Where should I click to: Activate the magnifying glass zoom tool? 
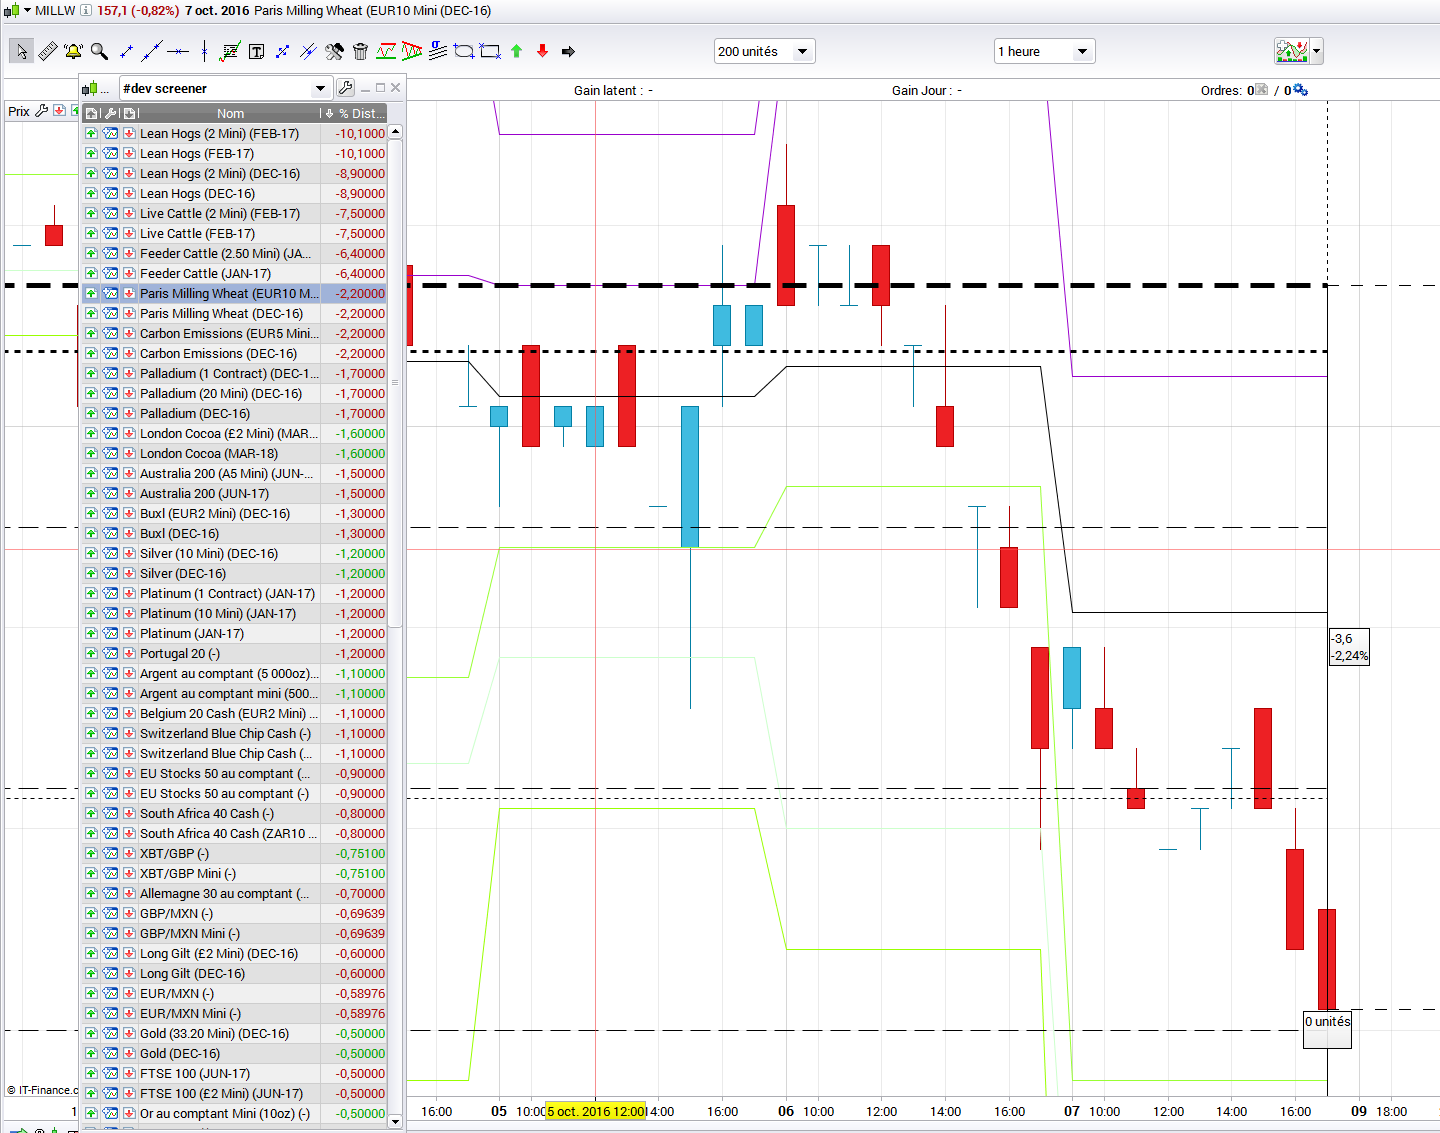(x=99, y=51)
